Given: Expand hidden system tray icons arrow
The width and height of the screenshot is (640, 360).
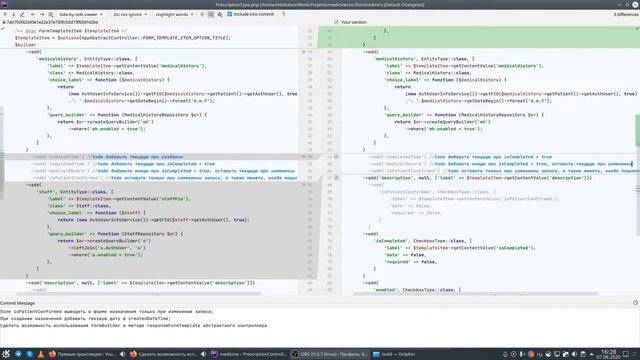Looking at the screenshot, I should click(592, 354).
